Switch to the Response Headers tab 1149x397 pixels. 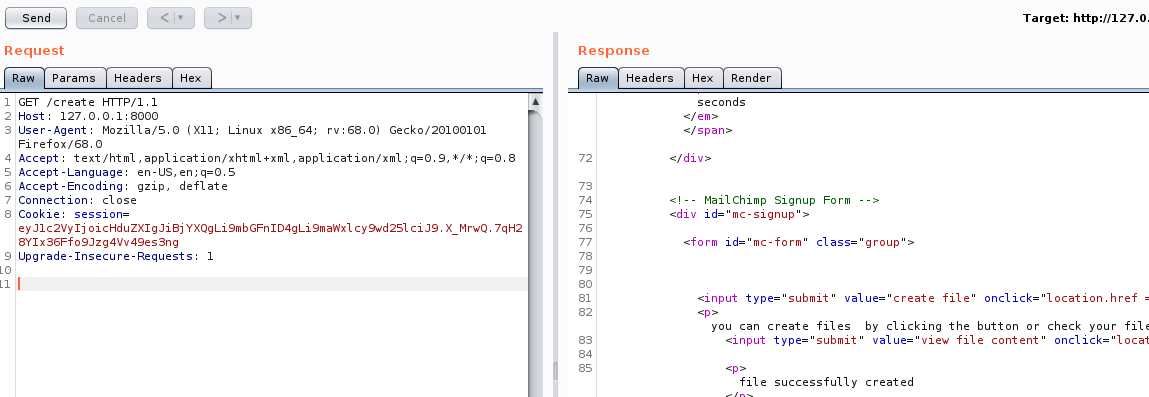point(650,78)
